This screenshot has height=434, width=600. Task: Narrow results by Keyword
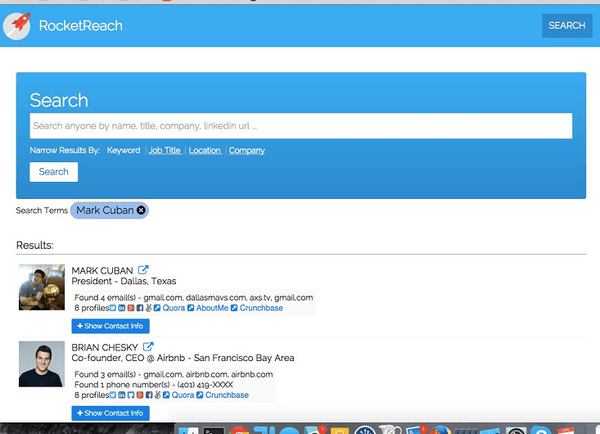(124, 150)
